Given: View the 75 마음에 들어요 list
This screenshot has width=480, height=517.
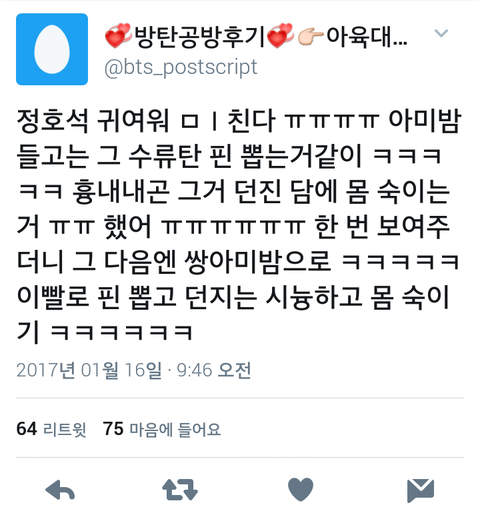Looking at the screenshot, I should point(162,429).
